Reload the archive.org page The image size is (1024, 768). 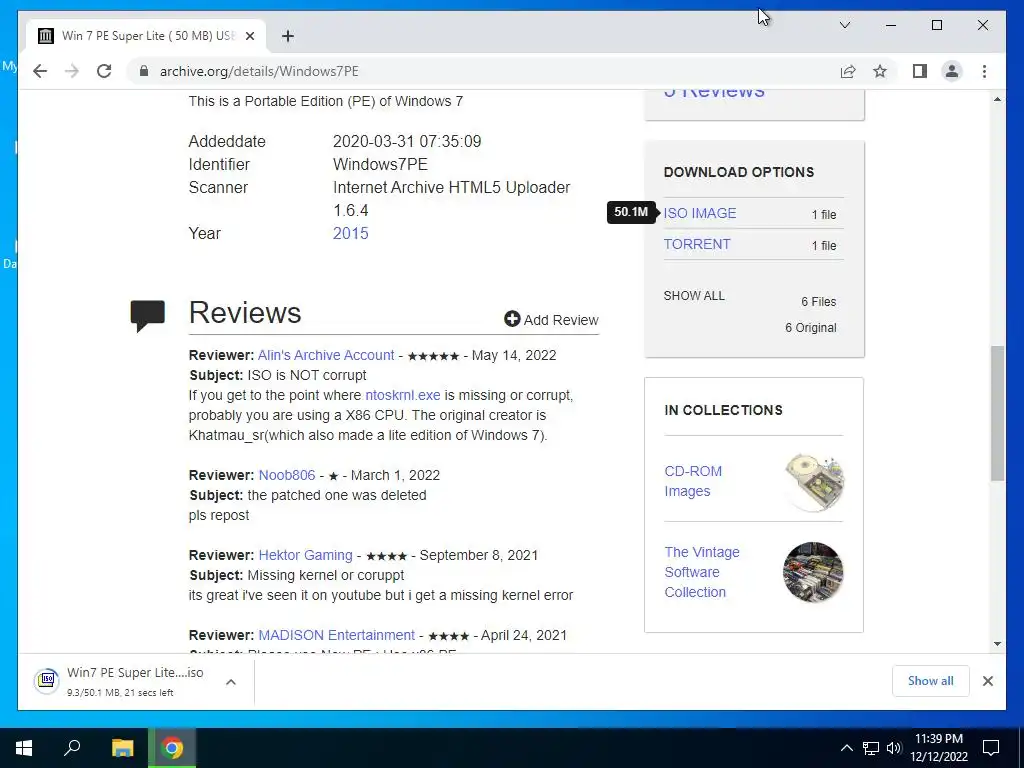tap(104, 71)
